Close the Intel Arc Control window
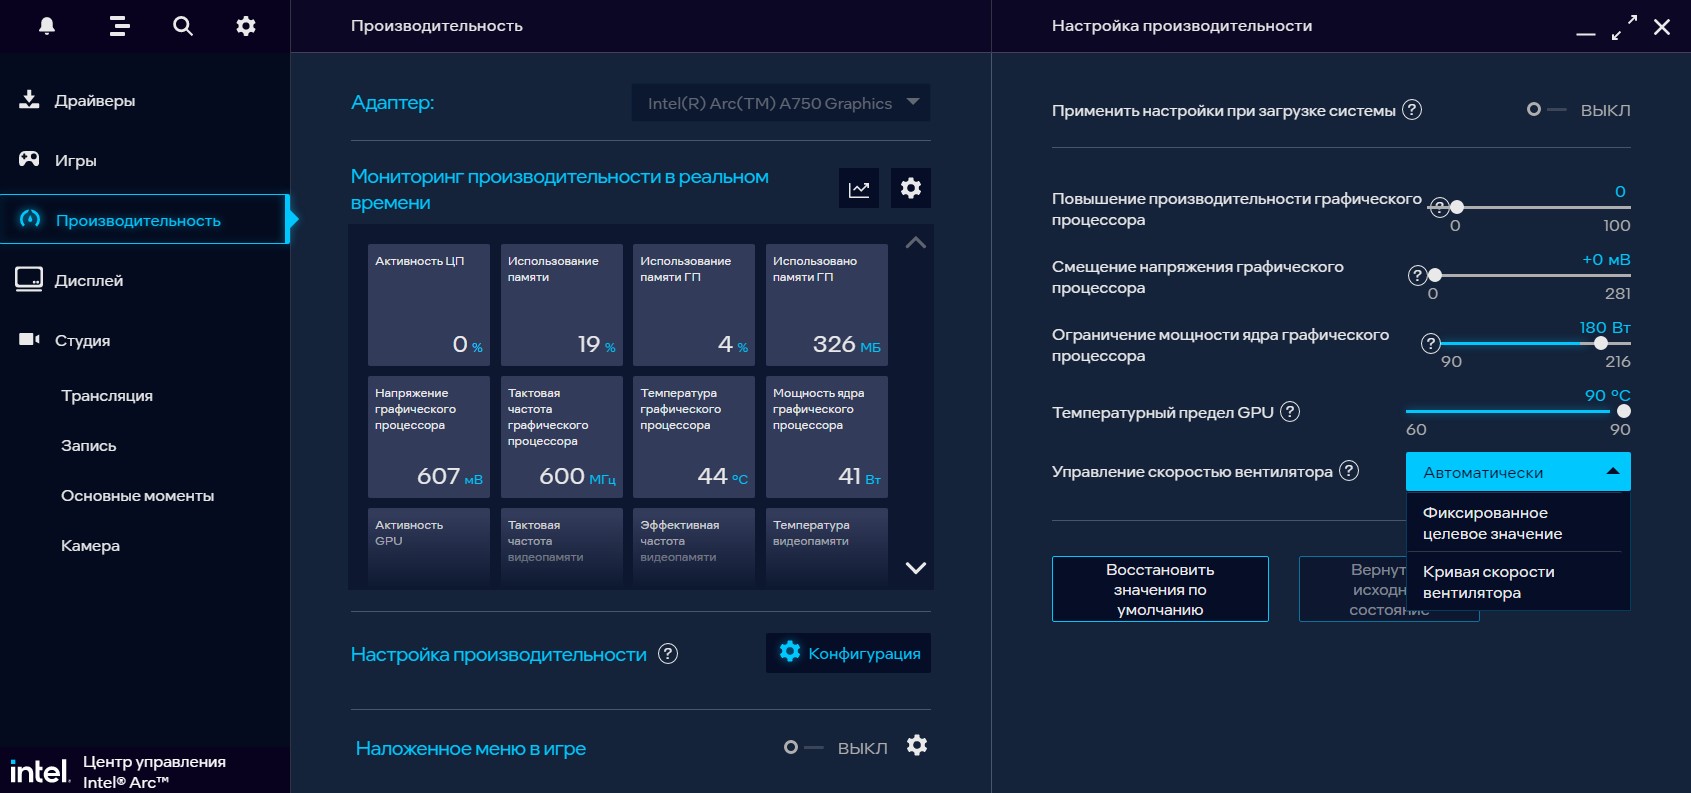The width and height of the screenshot is (1691, 793). 1662,27
